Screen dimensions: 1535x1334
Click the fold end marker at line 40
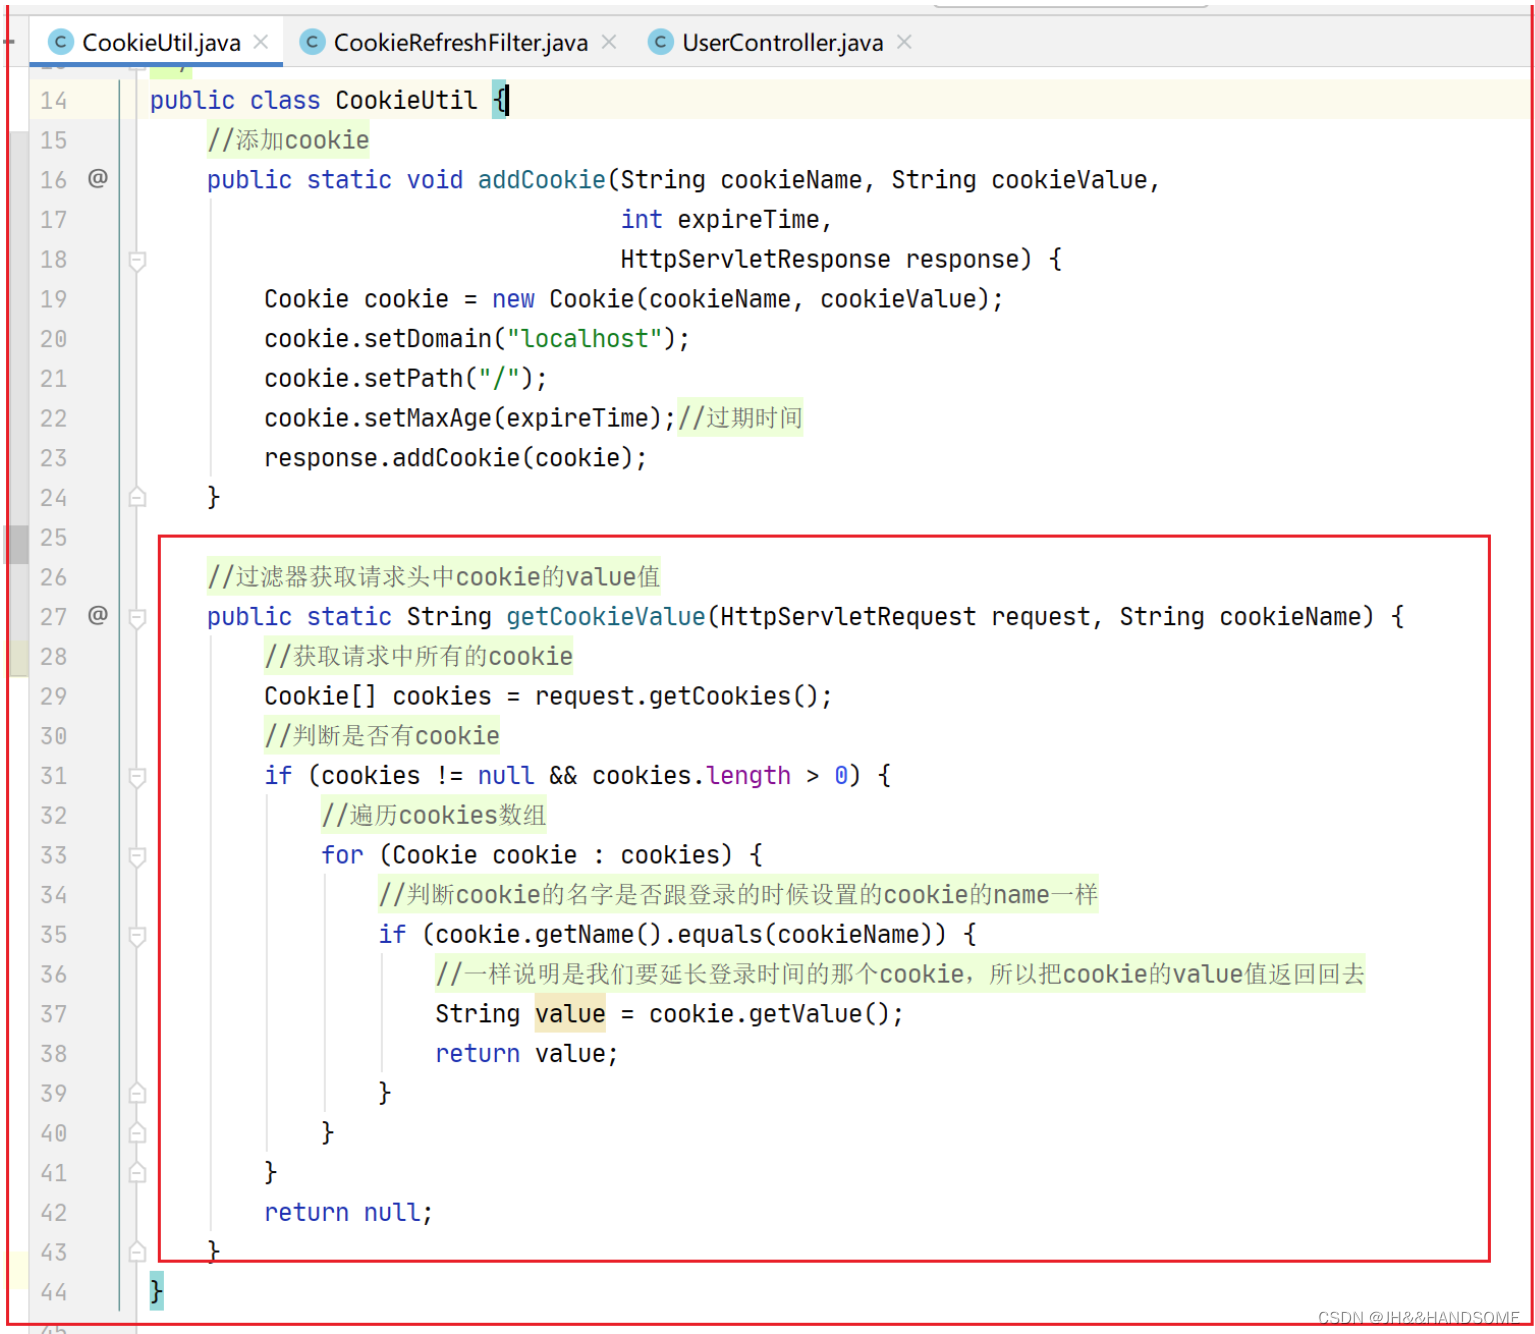138,1133
